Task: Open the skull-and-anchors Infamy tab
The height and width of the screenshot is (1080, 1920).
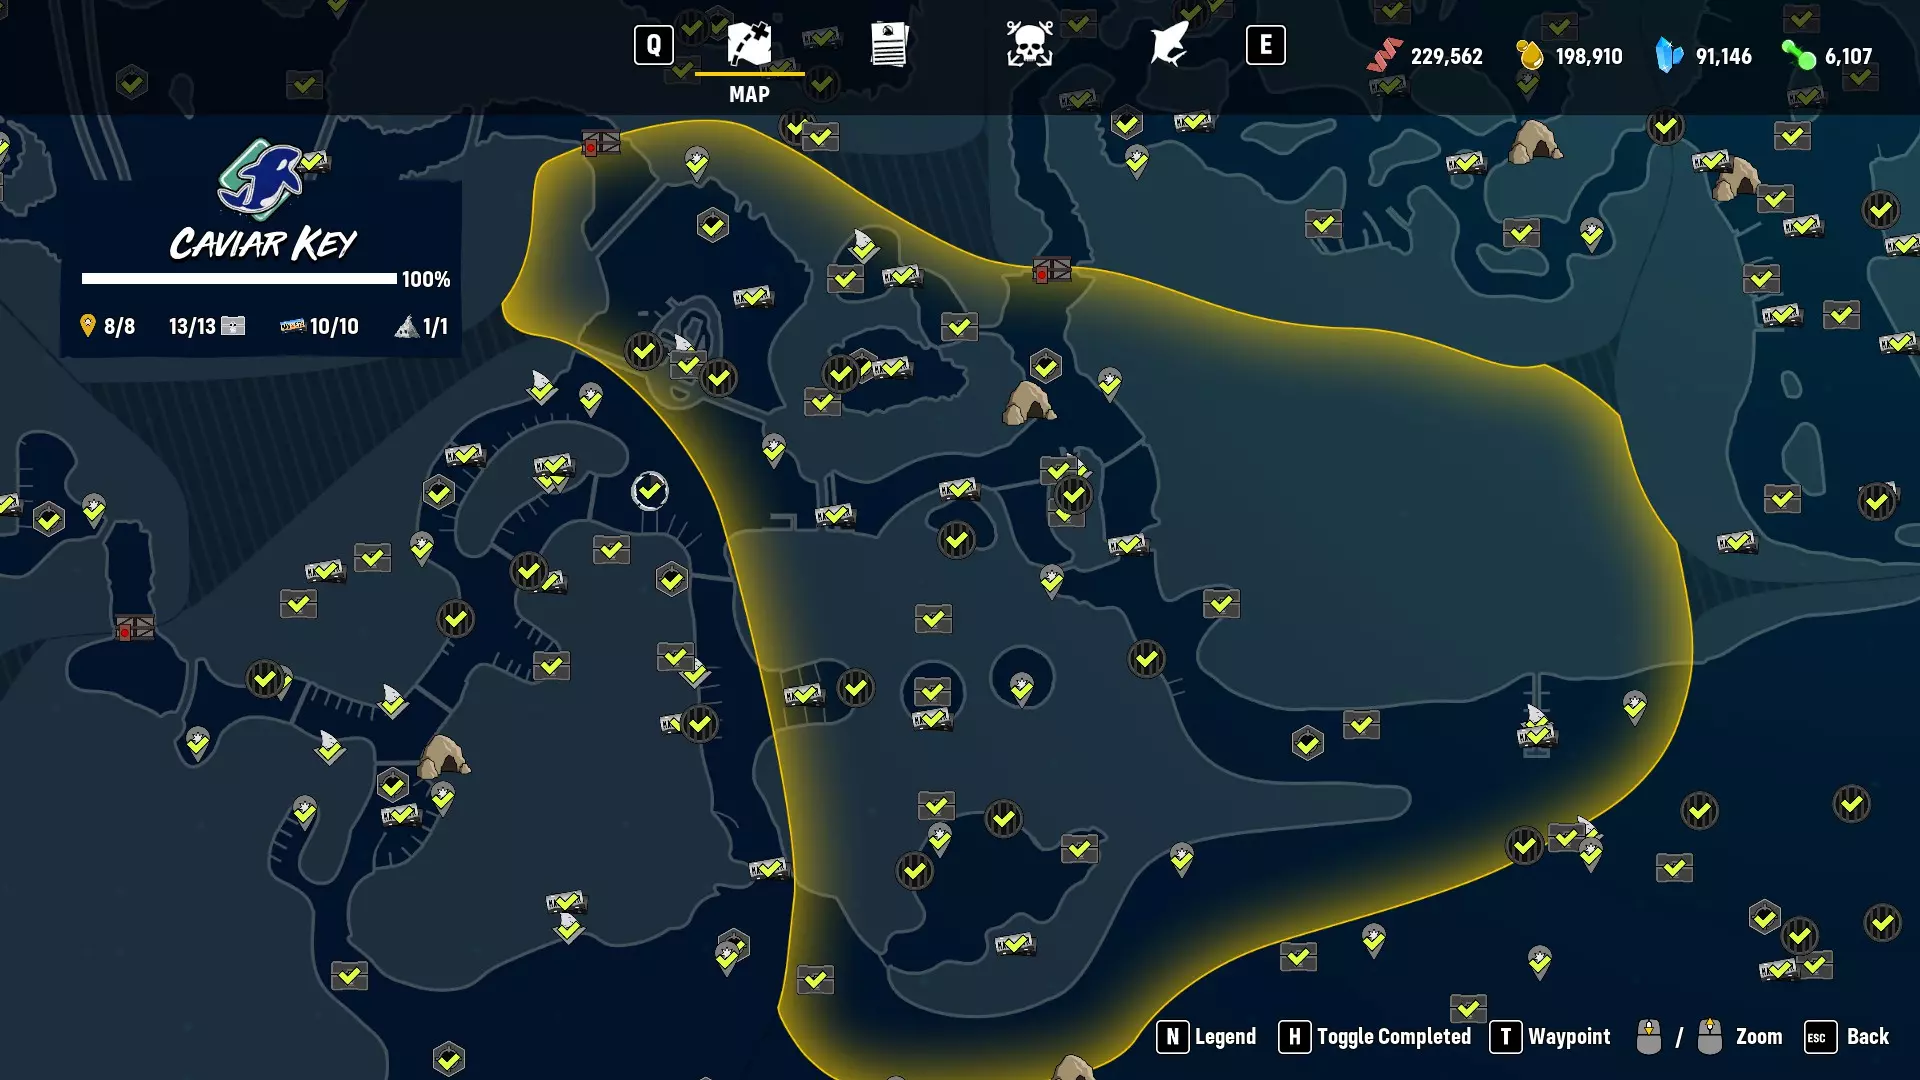Action: [x=1029, y=45]
